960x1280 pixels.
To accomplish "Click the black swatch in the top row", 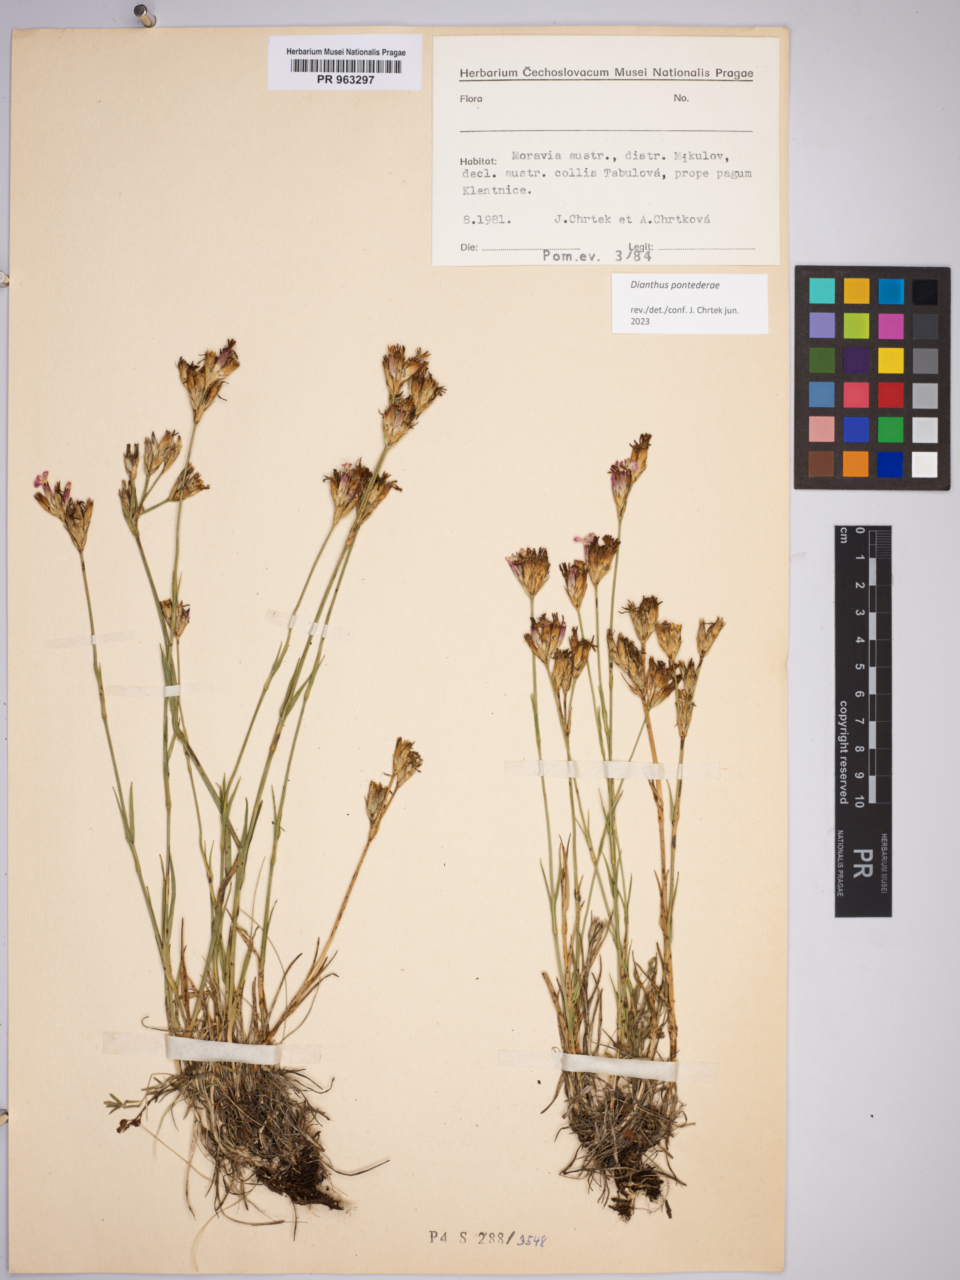I will [x=925, y=291].
